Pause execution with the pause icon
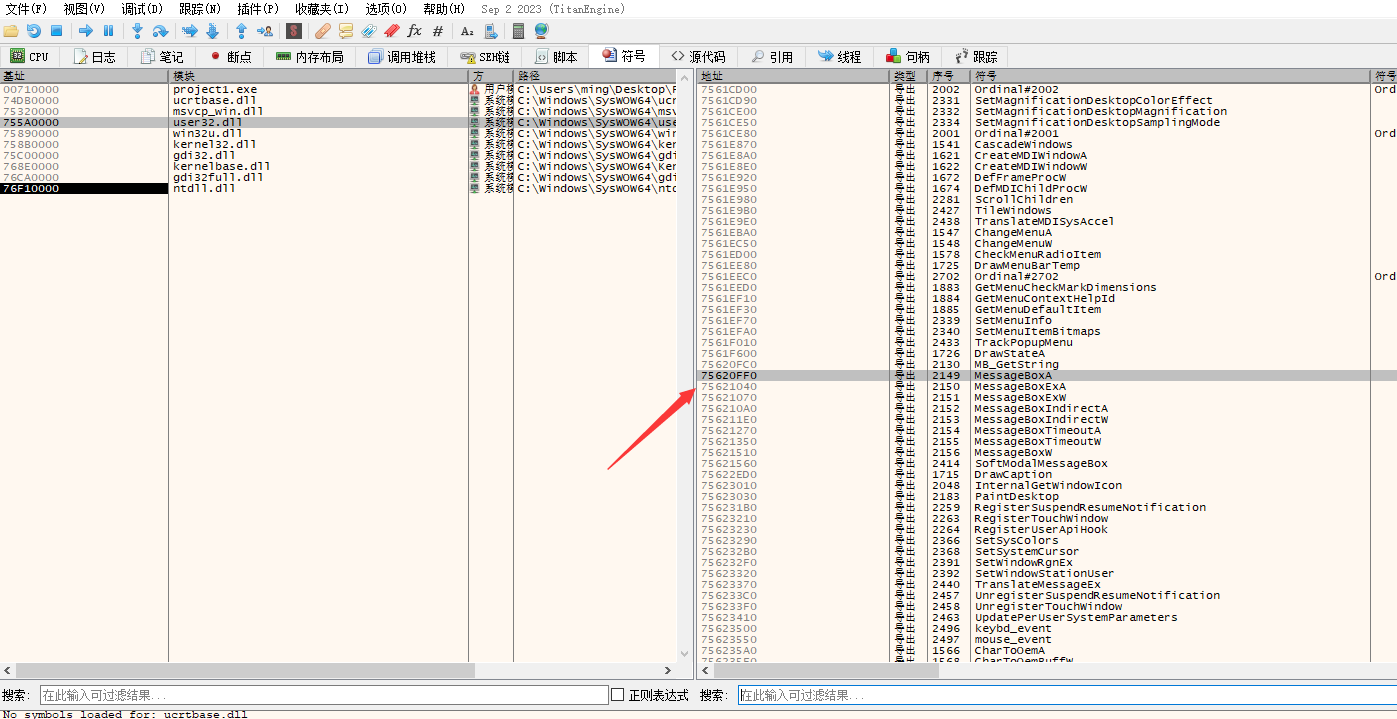The height and width of the screenshot is (719, 1397). (108, 31)
